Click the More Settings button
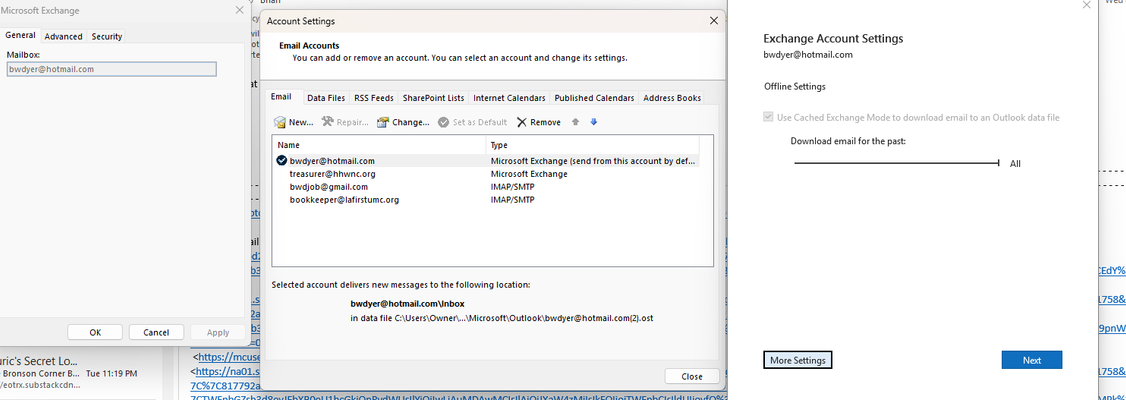Screen dimensions: 1126x400 [x=797, y=360]
